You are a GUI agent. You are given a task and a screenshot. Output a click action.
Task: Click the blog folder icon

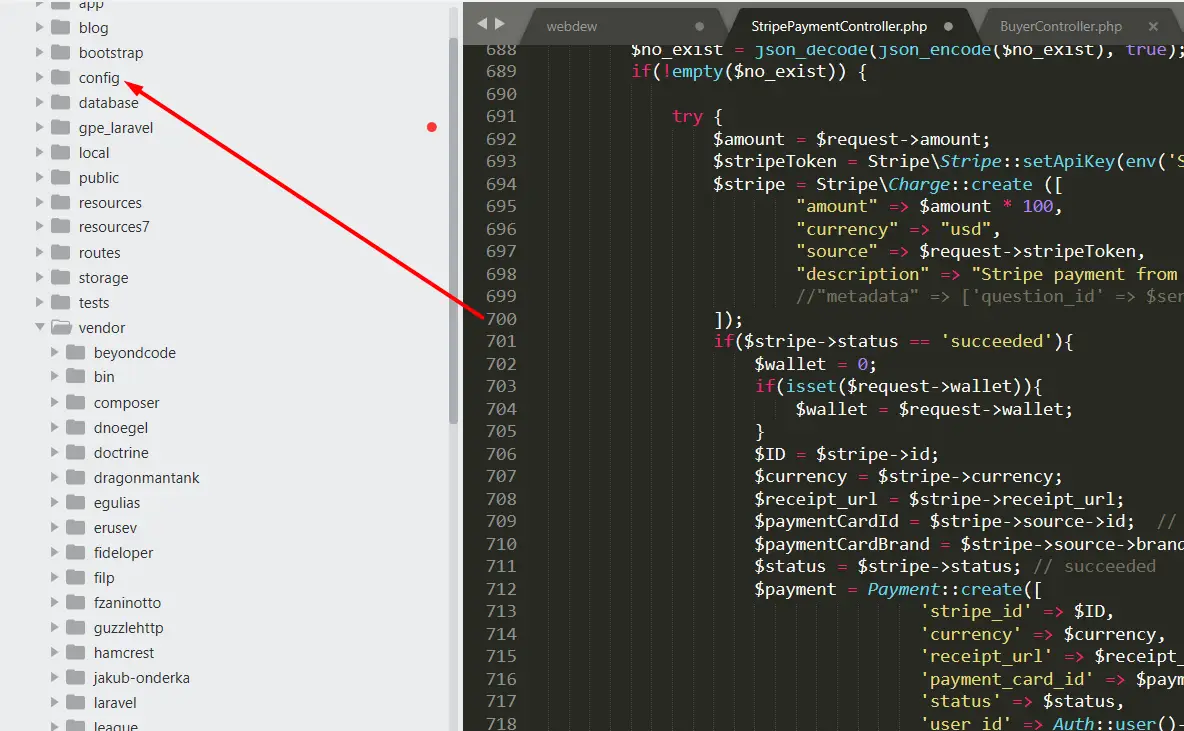tap(60, 27)
